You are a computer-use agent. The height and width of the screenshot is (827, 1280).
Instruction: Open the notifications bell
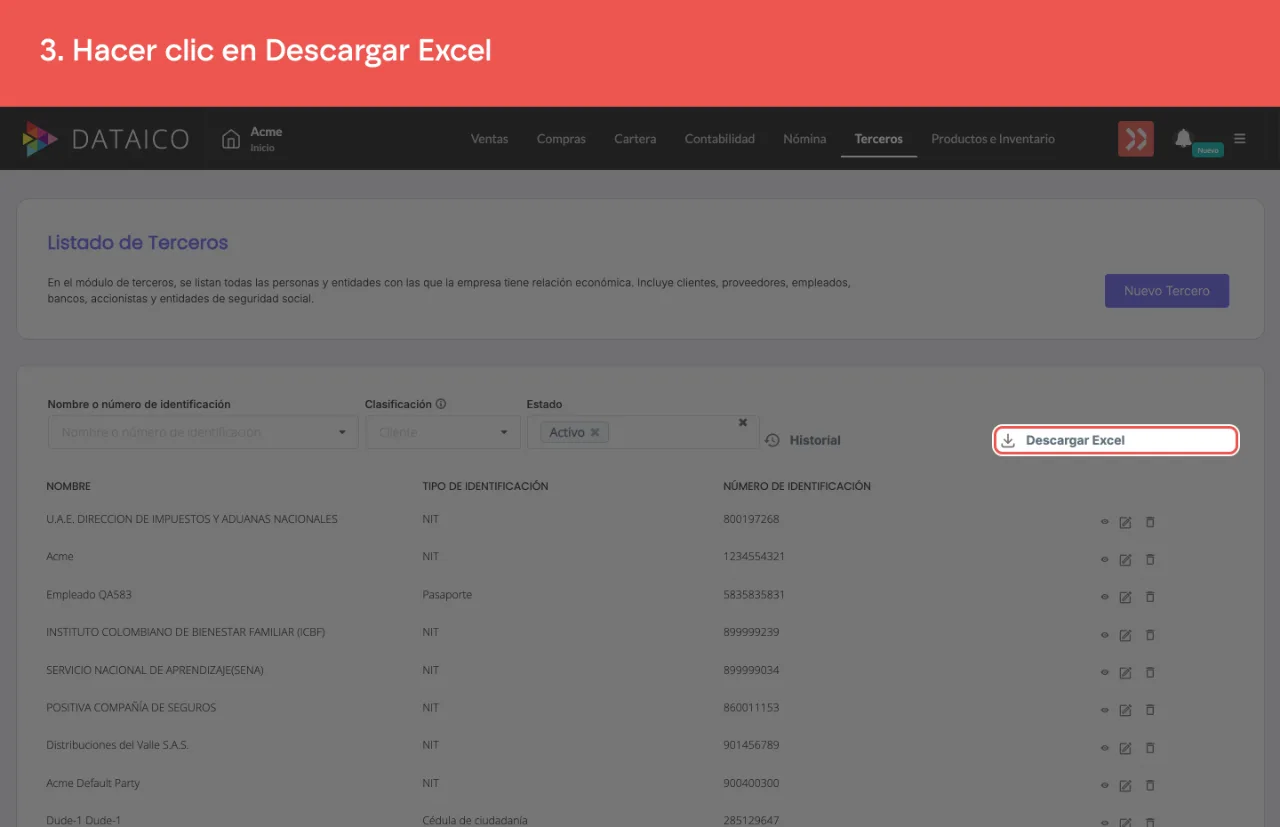click(x=1184, y=138)
